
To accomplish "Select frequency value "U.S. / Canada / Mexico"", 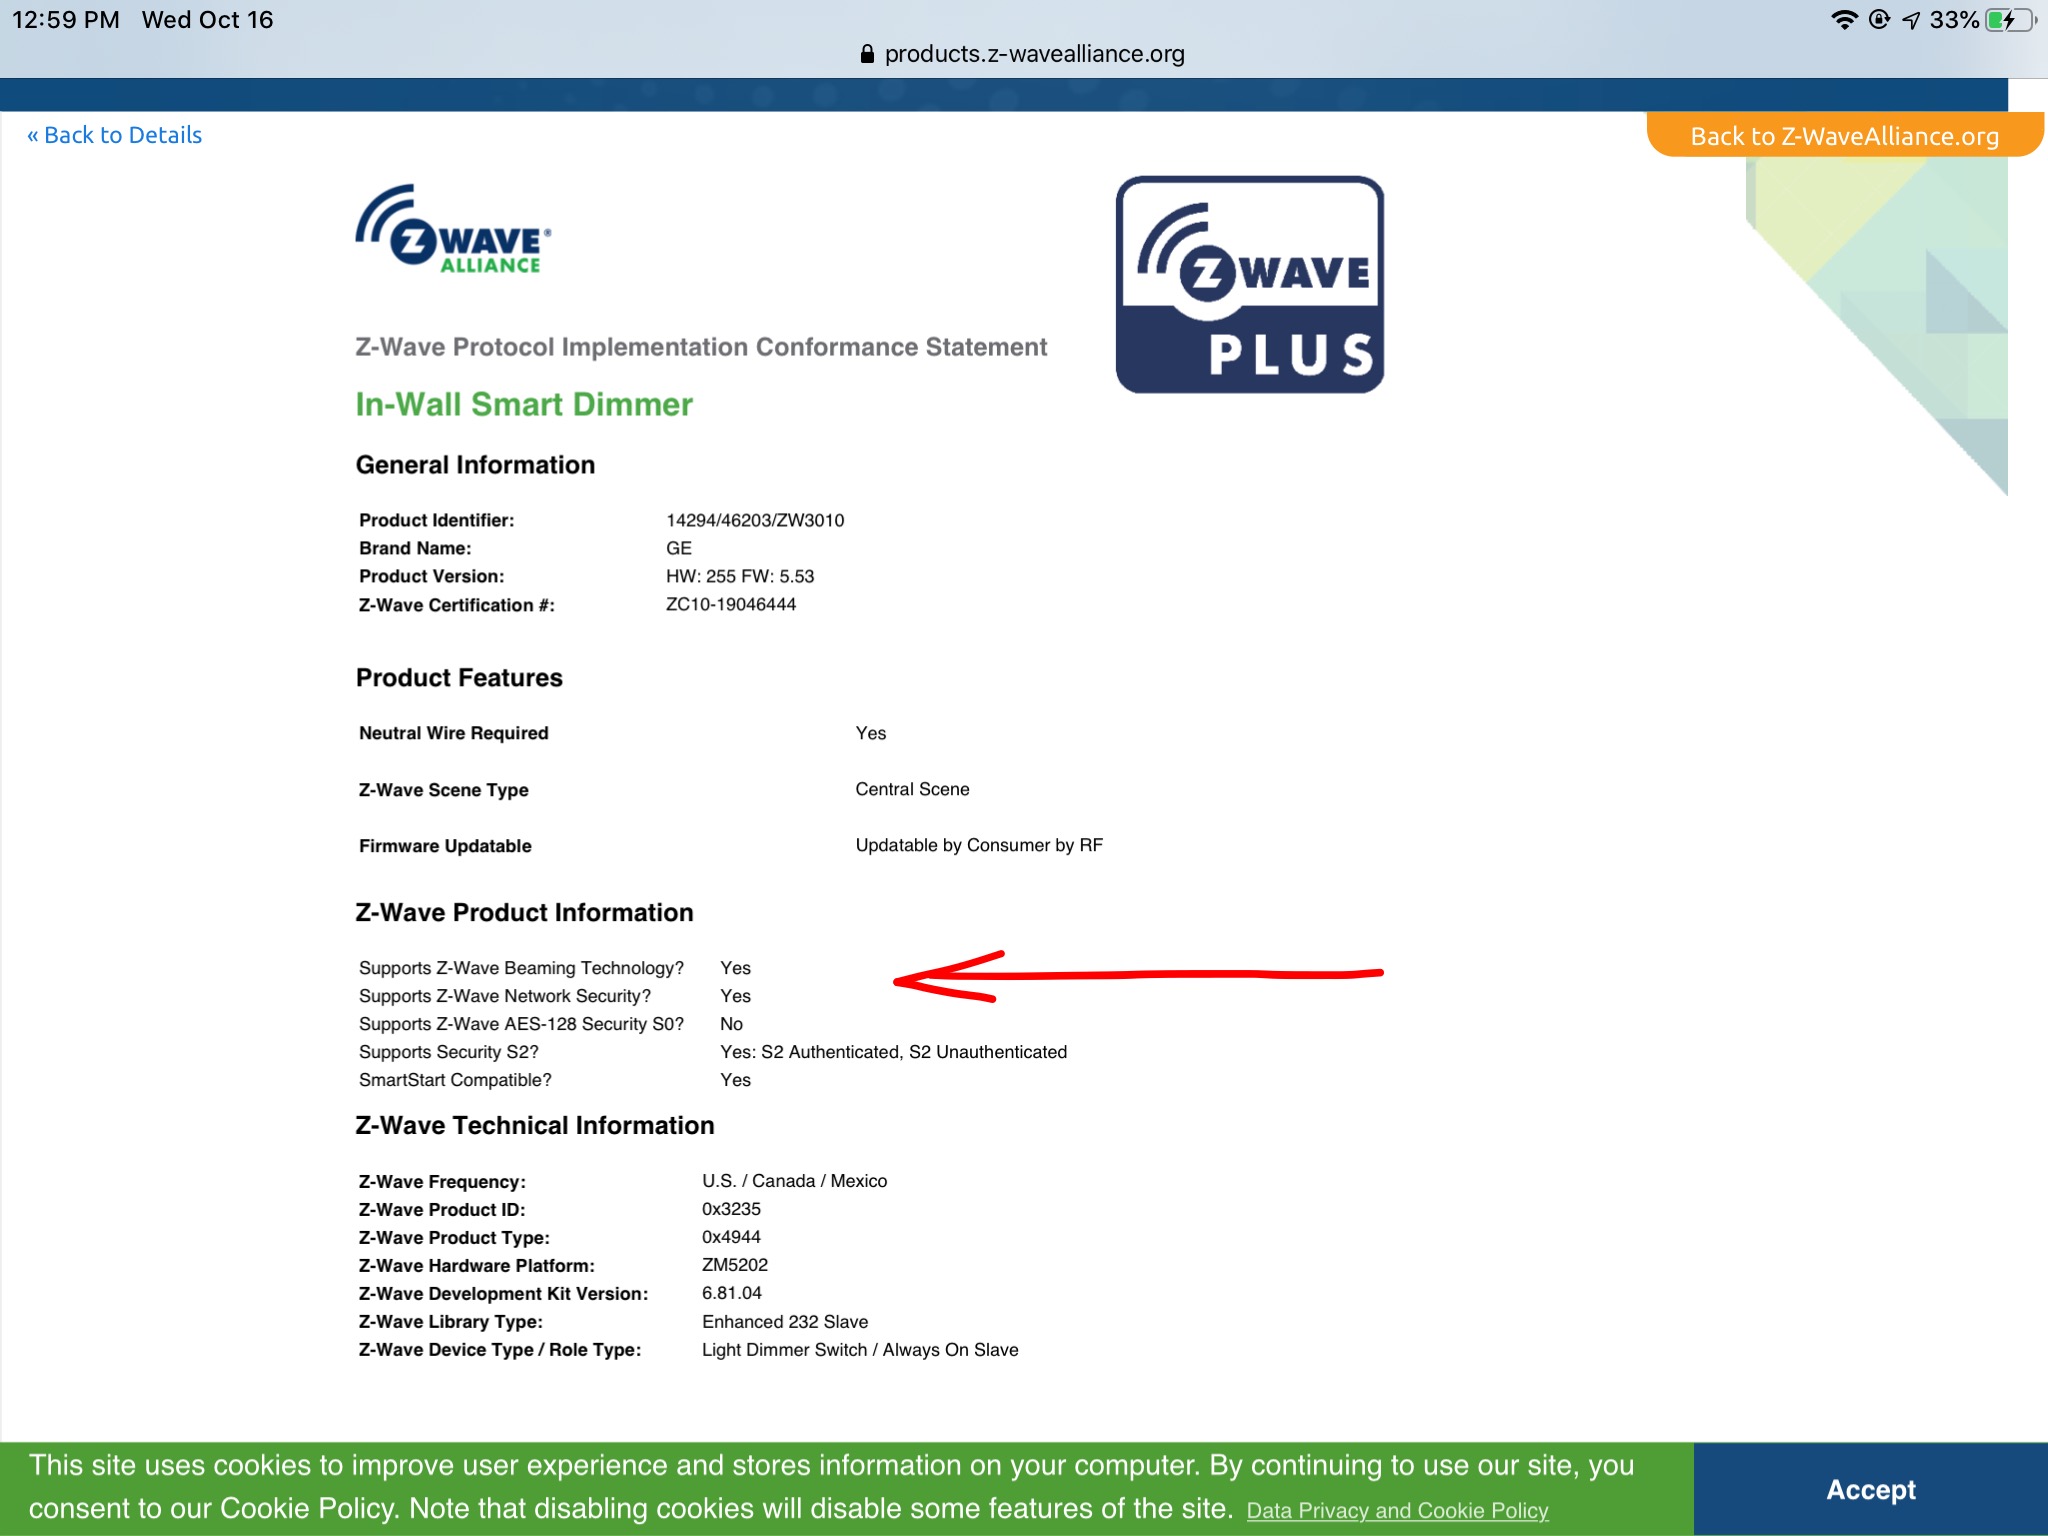I will click(794, 1181).
